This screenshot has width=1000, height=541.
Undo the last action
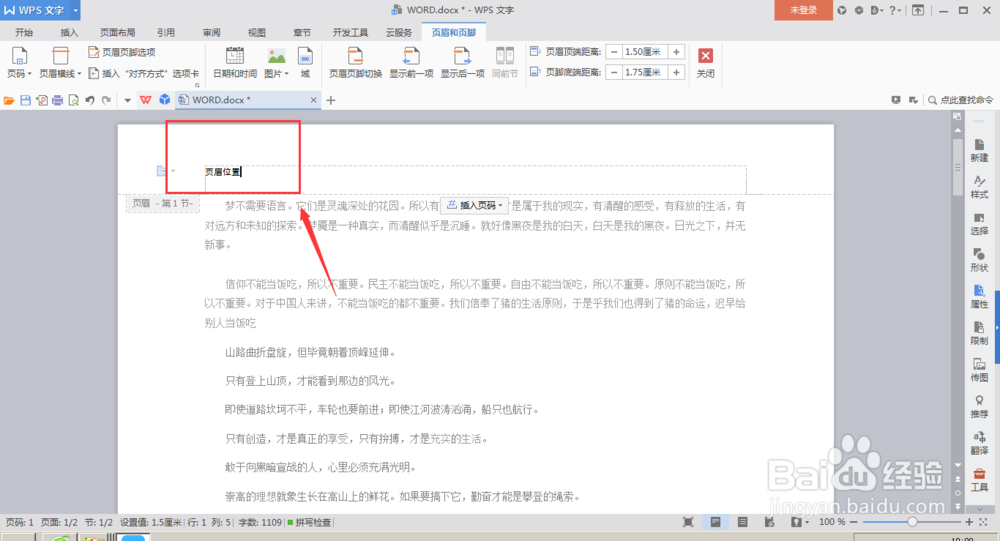coord(90,100)
